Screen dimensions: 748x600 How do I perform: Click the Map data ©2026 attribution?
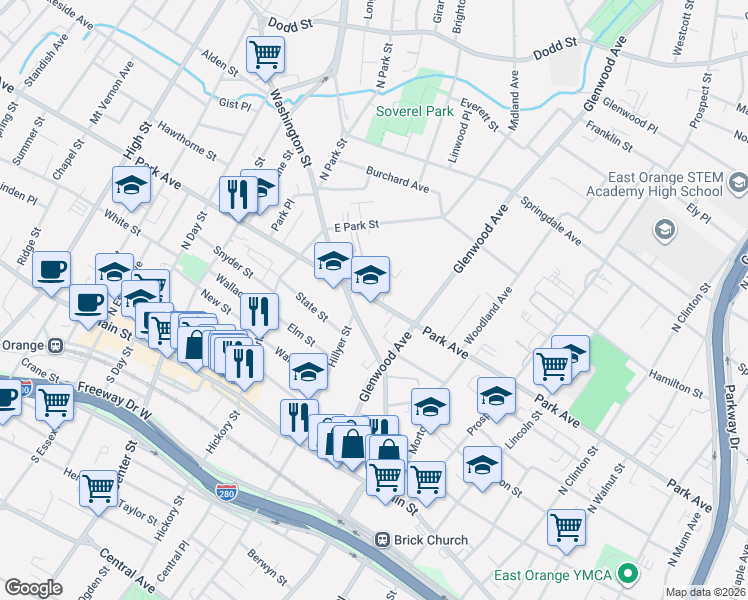pos(706,593)
